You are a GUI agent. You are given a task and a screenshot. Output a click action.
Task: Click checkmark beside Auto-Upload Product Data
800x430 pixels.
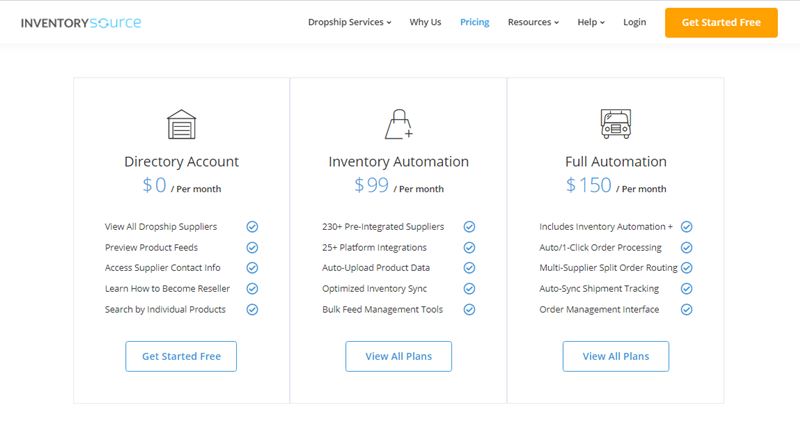469,268
